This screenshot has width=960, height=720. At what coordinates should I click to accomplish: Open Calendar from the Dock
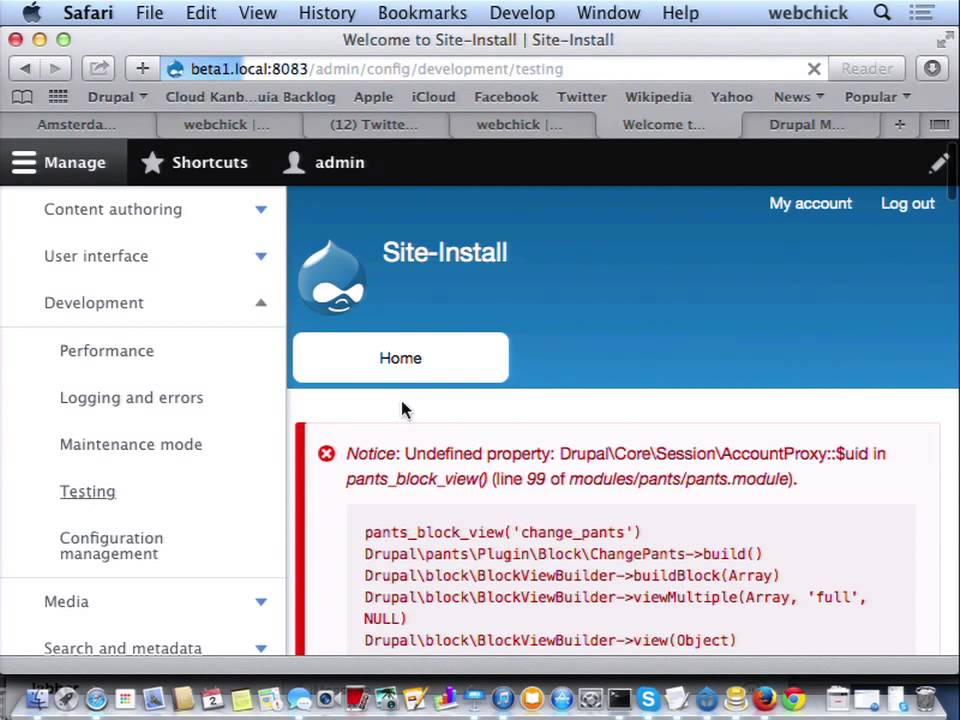pos(212,699)
